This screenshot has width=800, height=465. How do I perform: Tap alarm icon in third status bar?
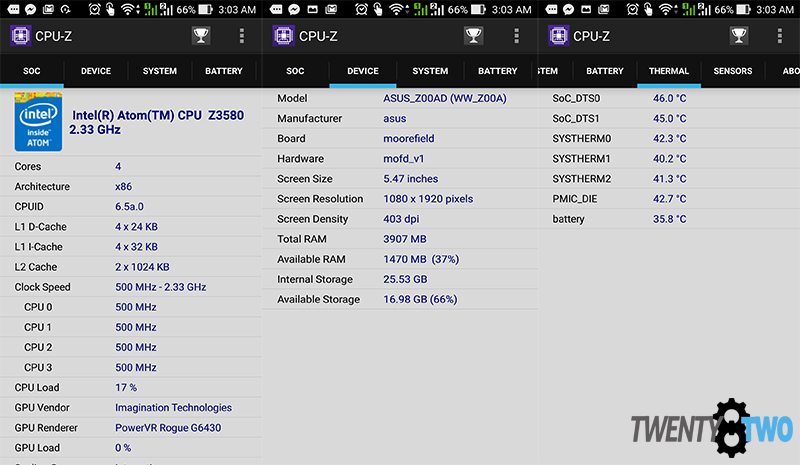[x=633, y=9]
